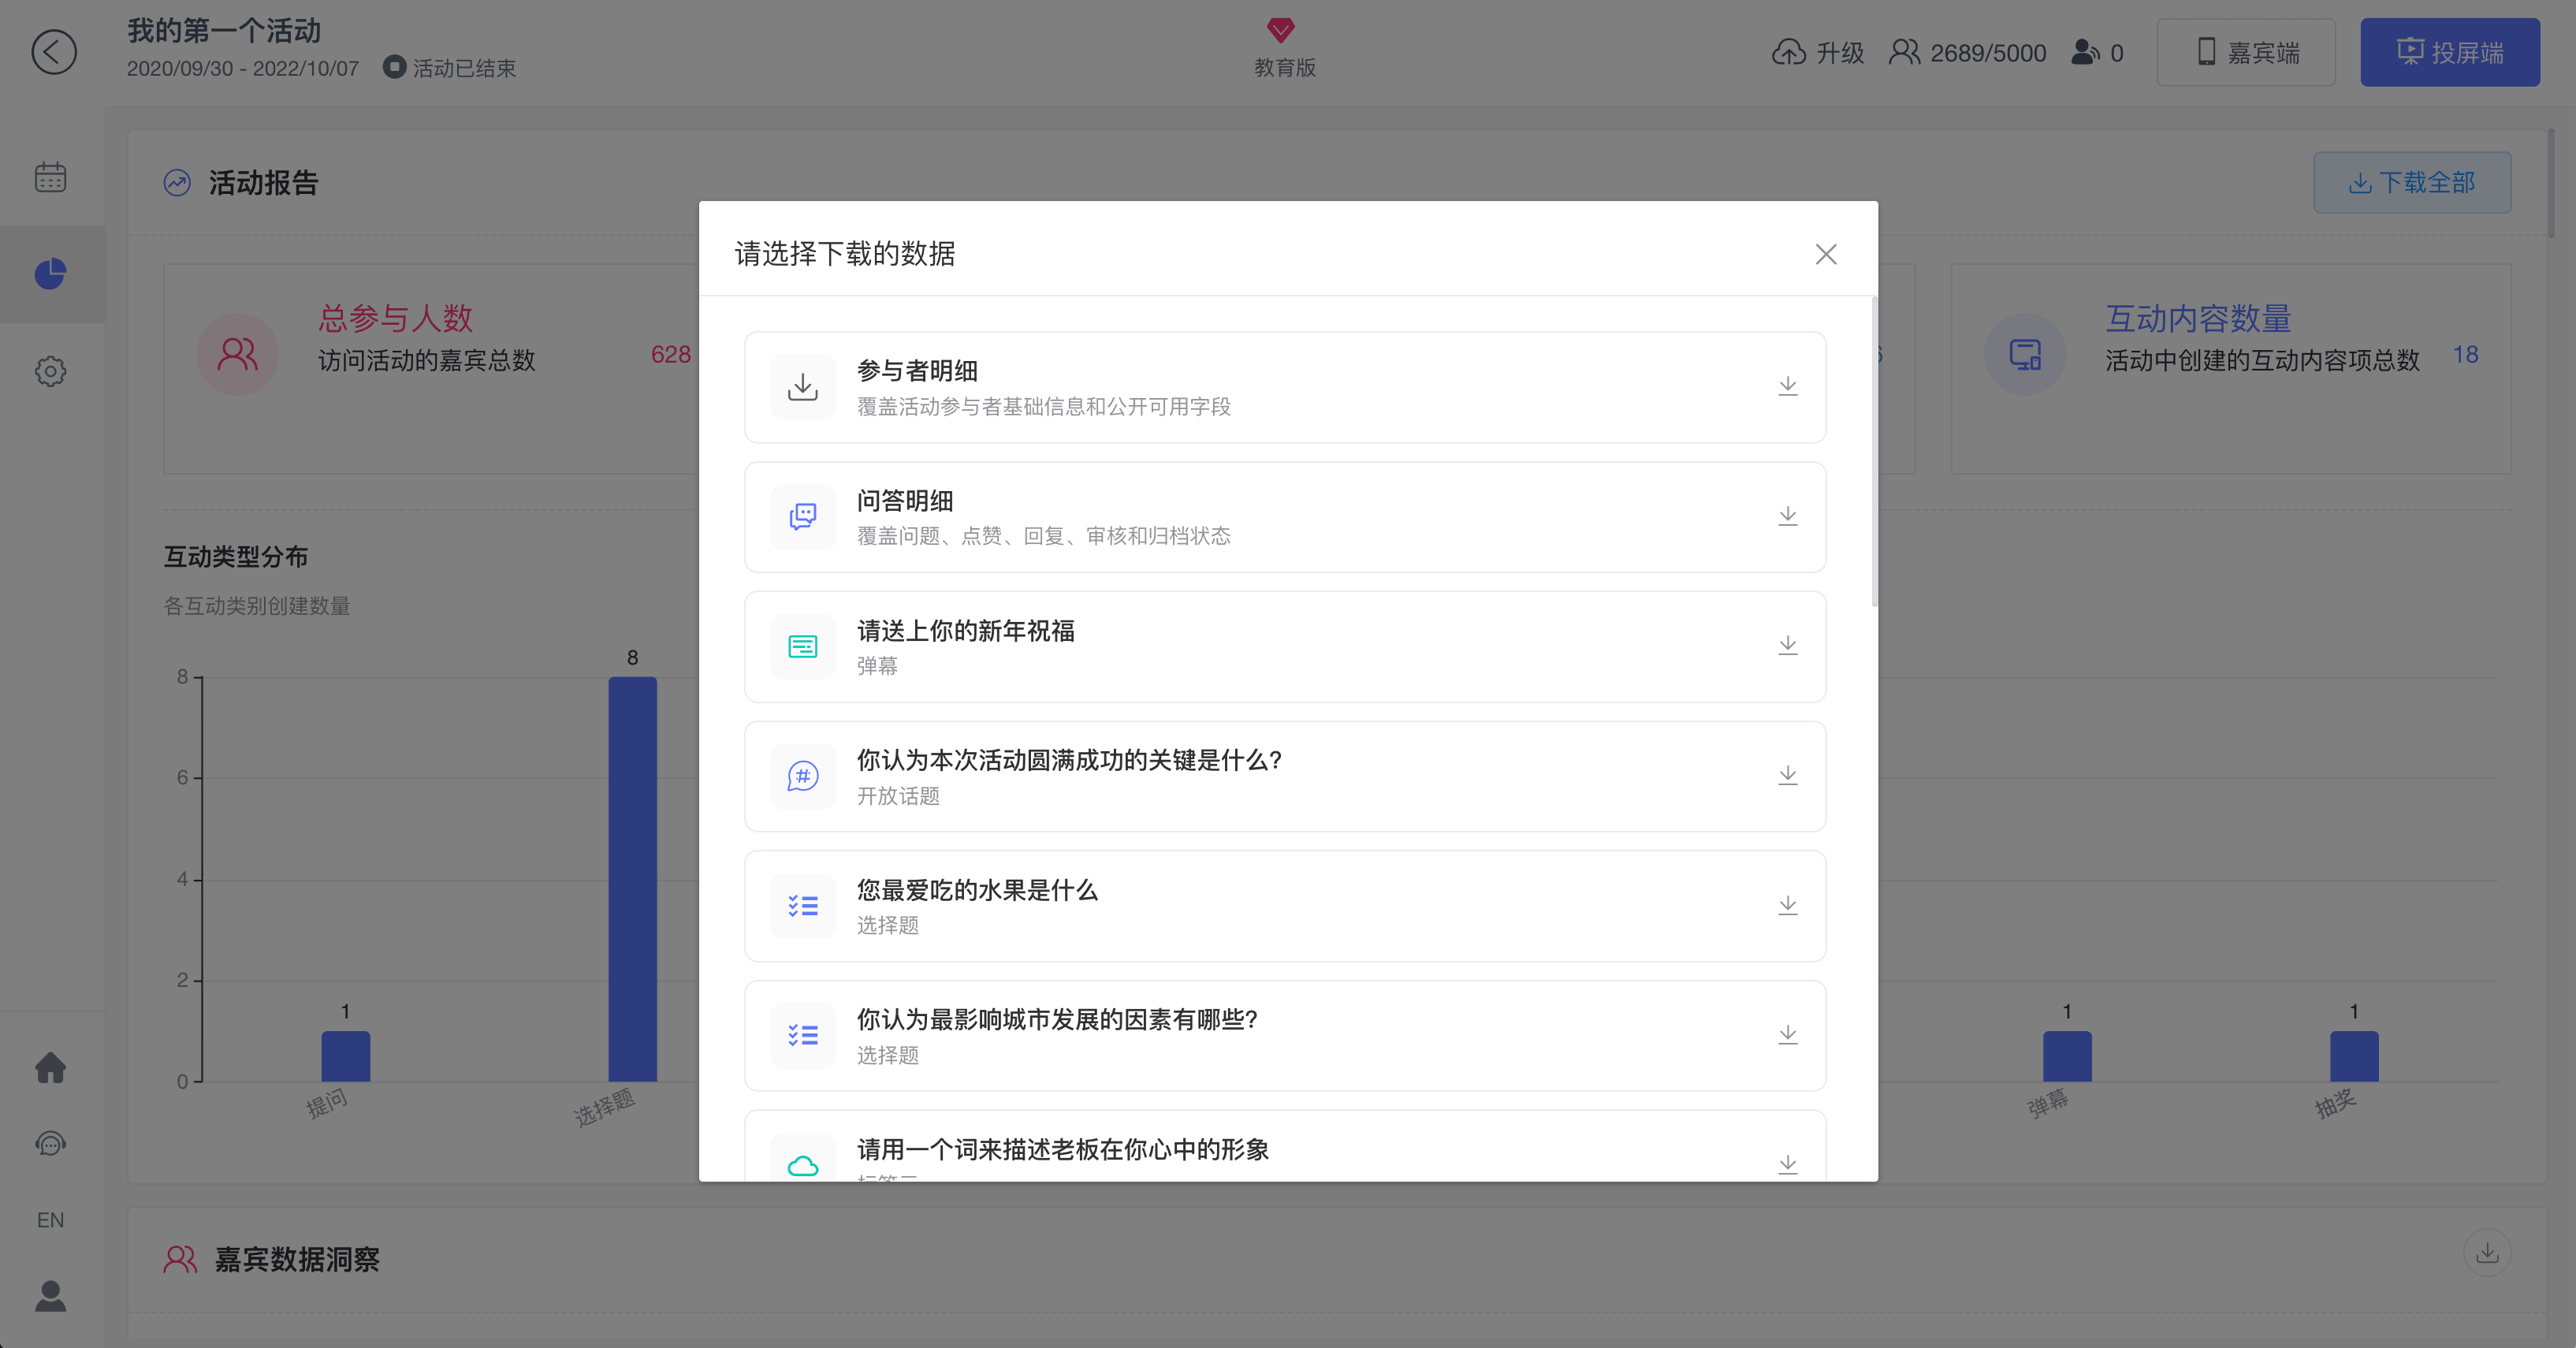The height and width of the screenshot is (1348, 2576).
Task: Click the 参与者明细 left download tile icon
Action: 803,387
